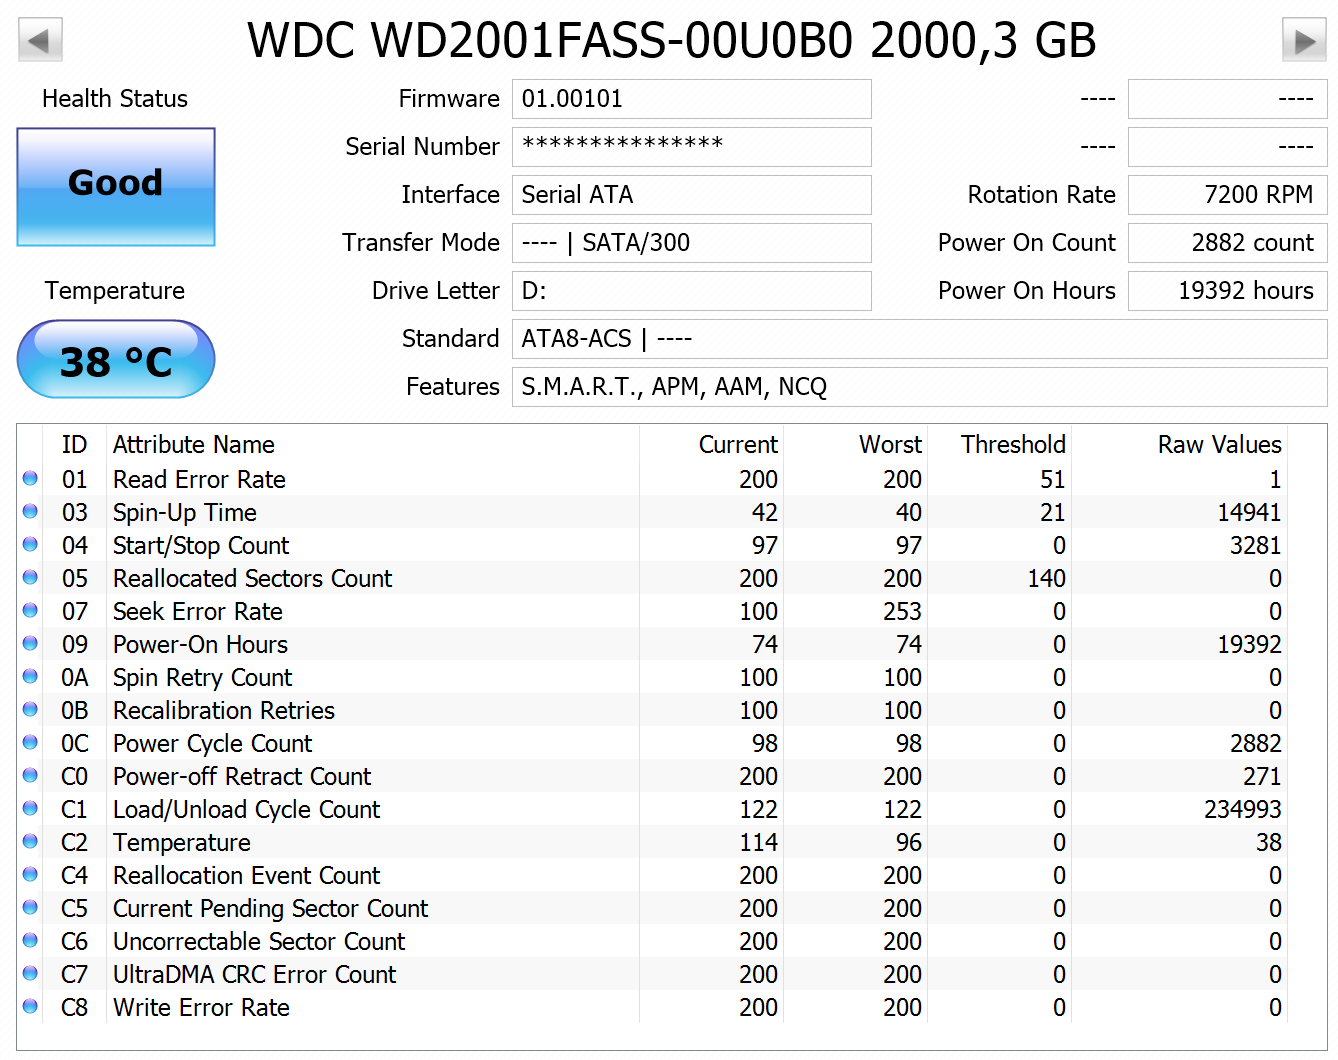
Task: Click the Good health status button
Action: coord(116,186)
